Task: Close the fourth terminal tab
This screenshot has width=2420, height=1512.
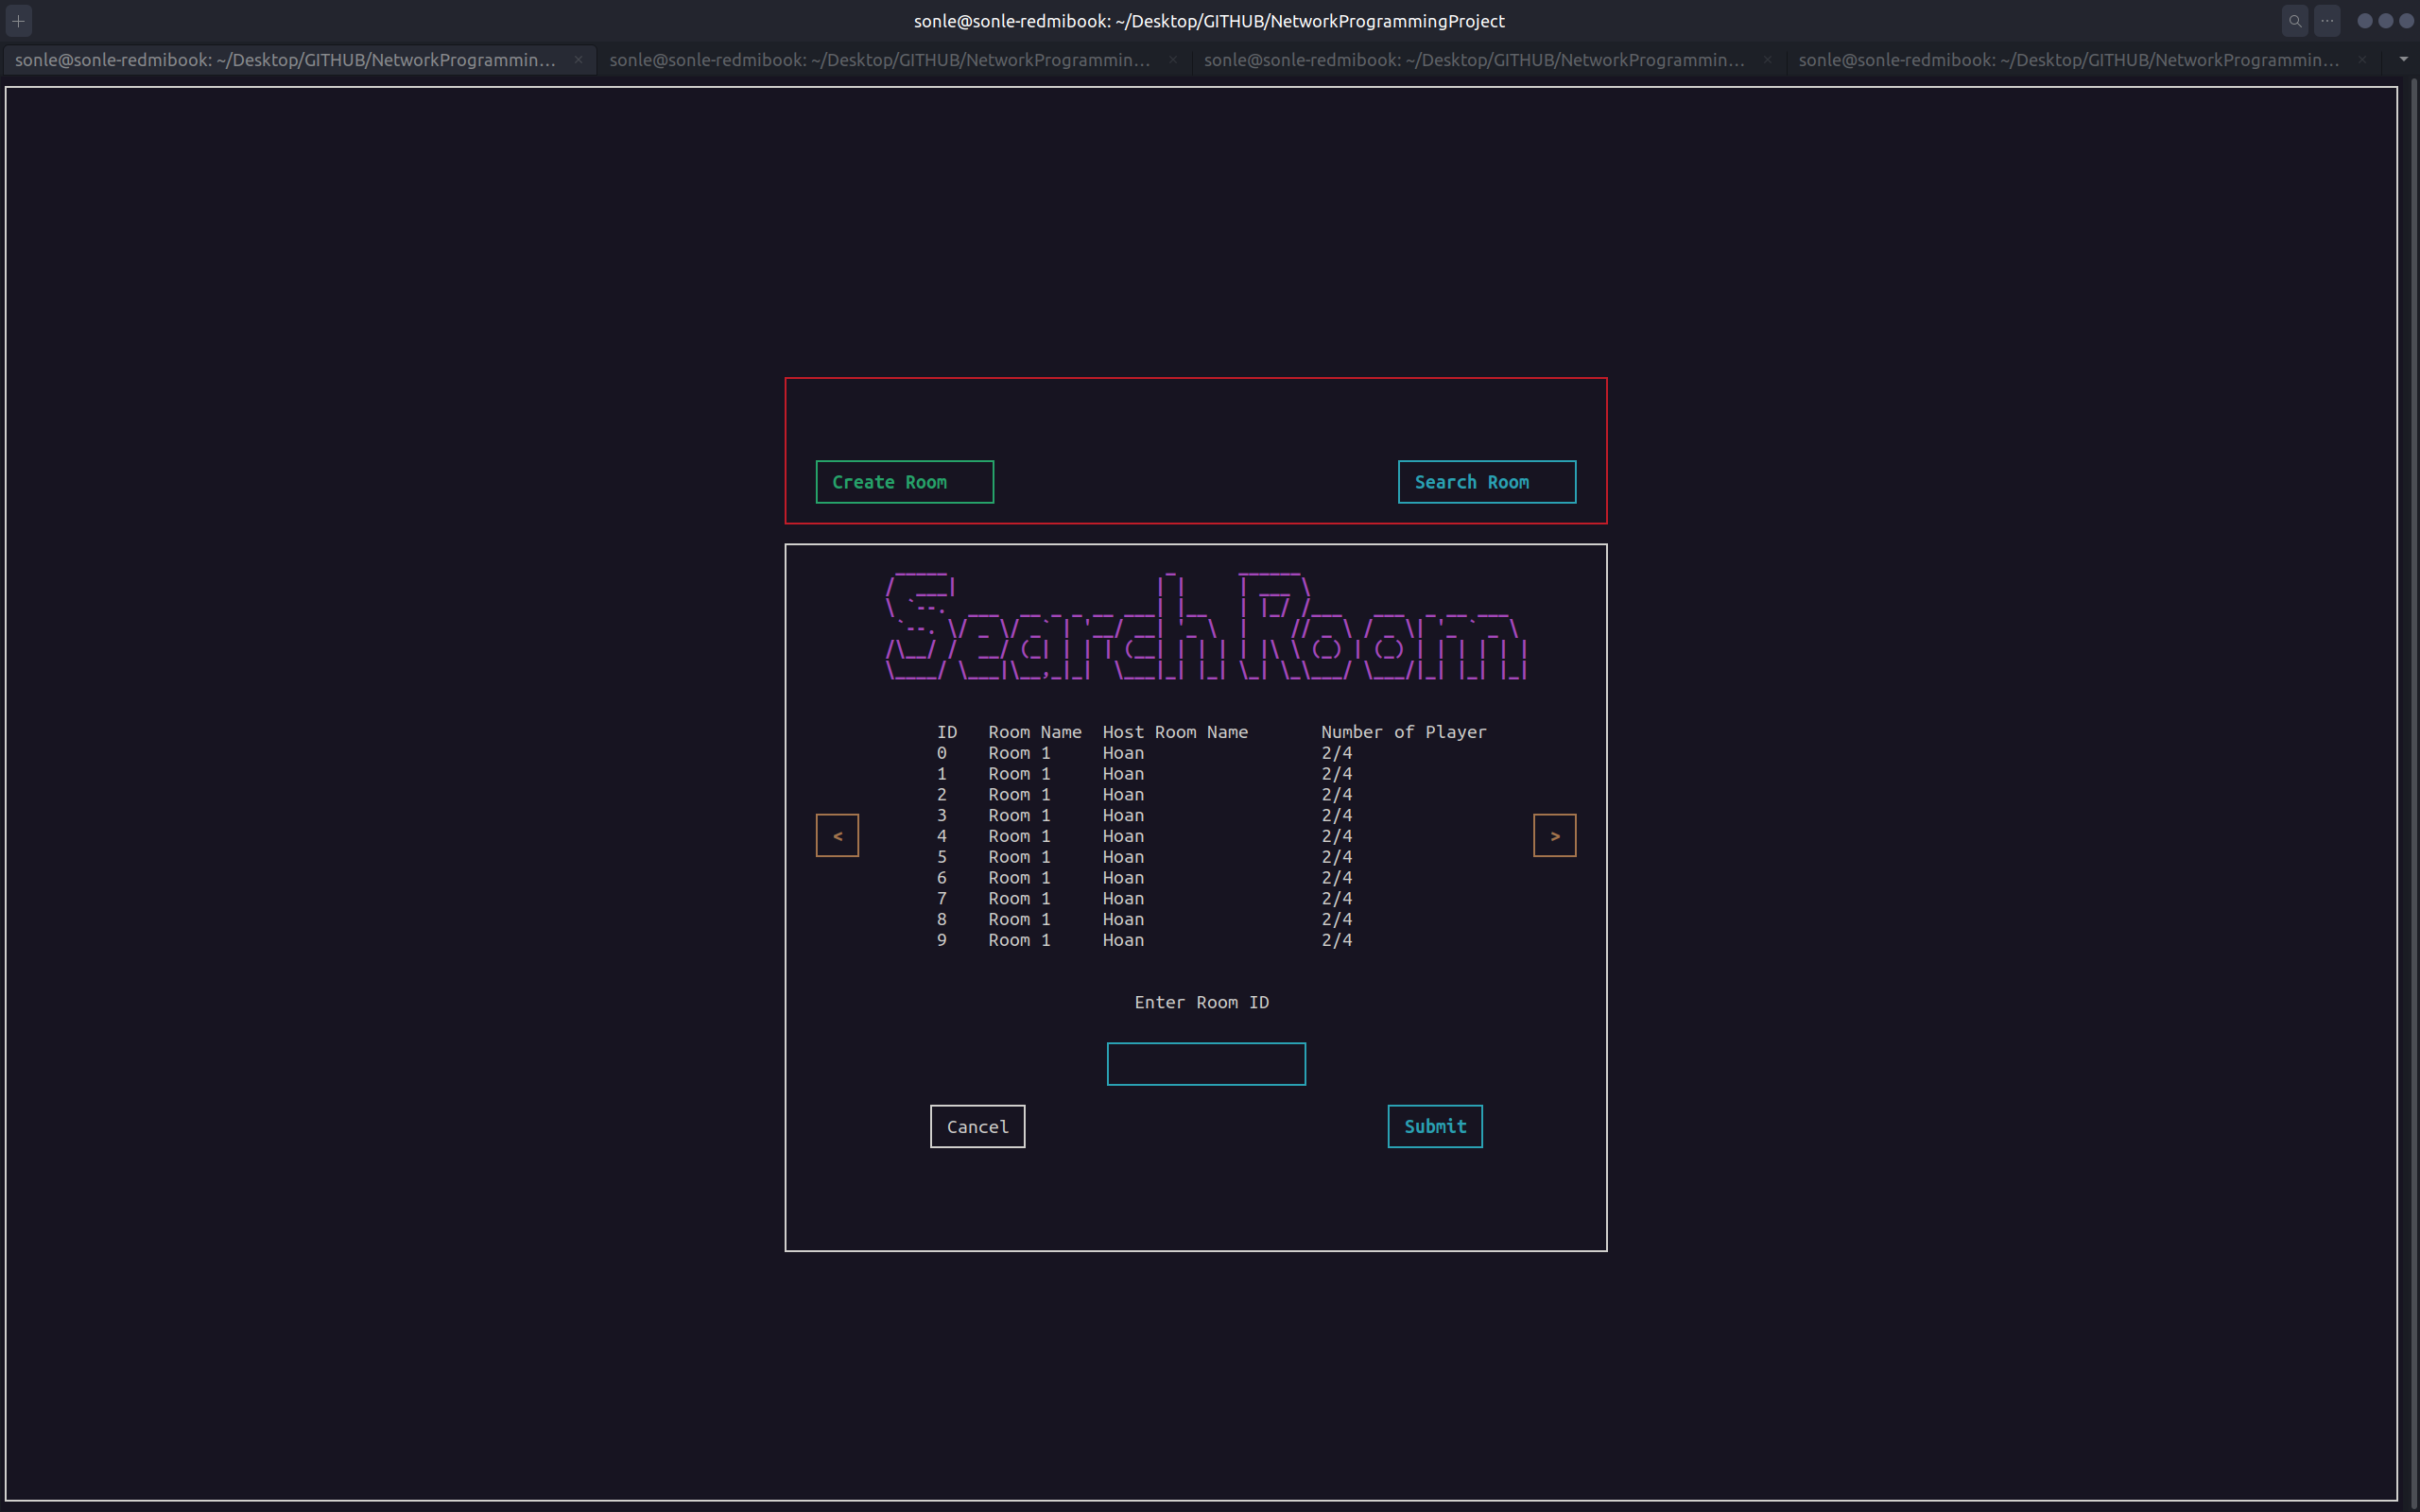Action: click(x=2362, y=60)
